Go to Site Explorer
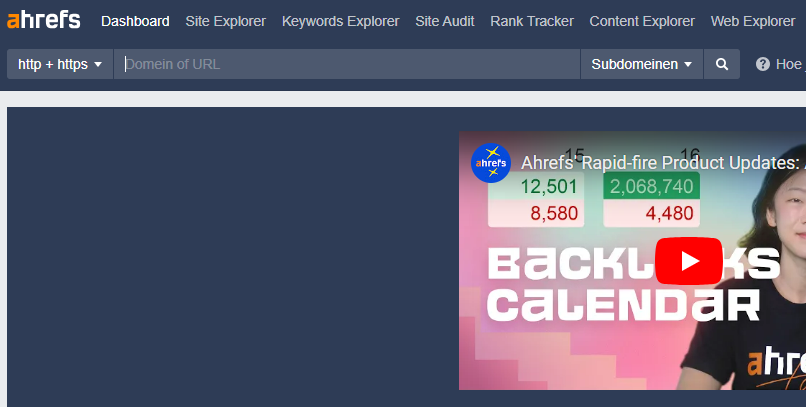806x407 pixels. (x=226, y=21)
